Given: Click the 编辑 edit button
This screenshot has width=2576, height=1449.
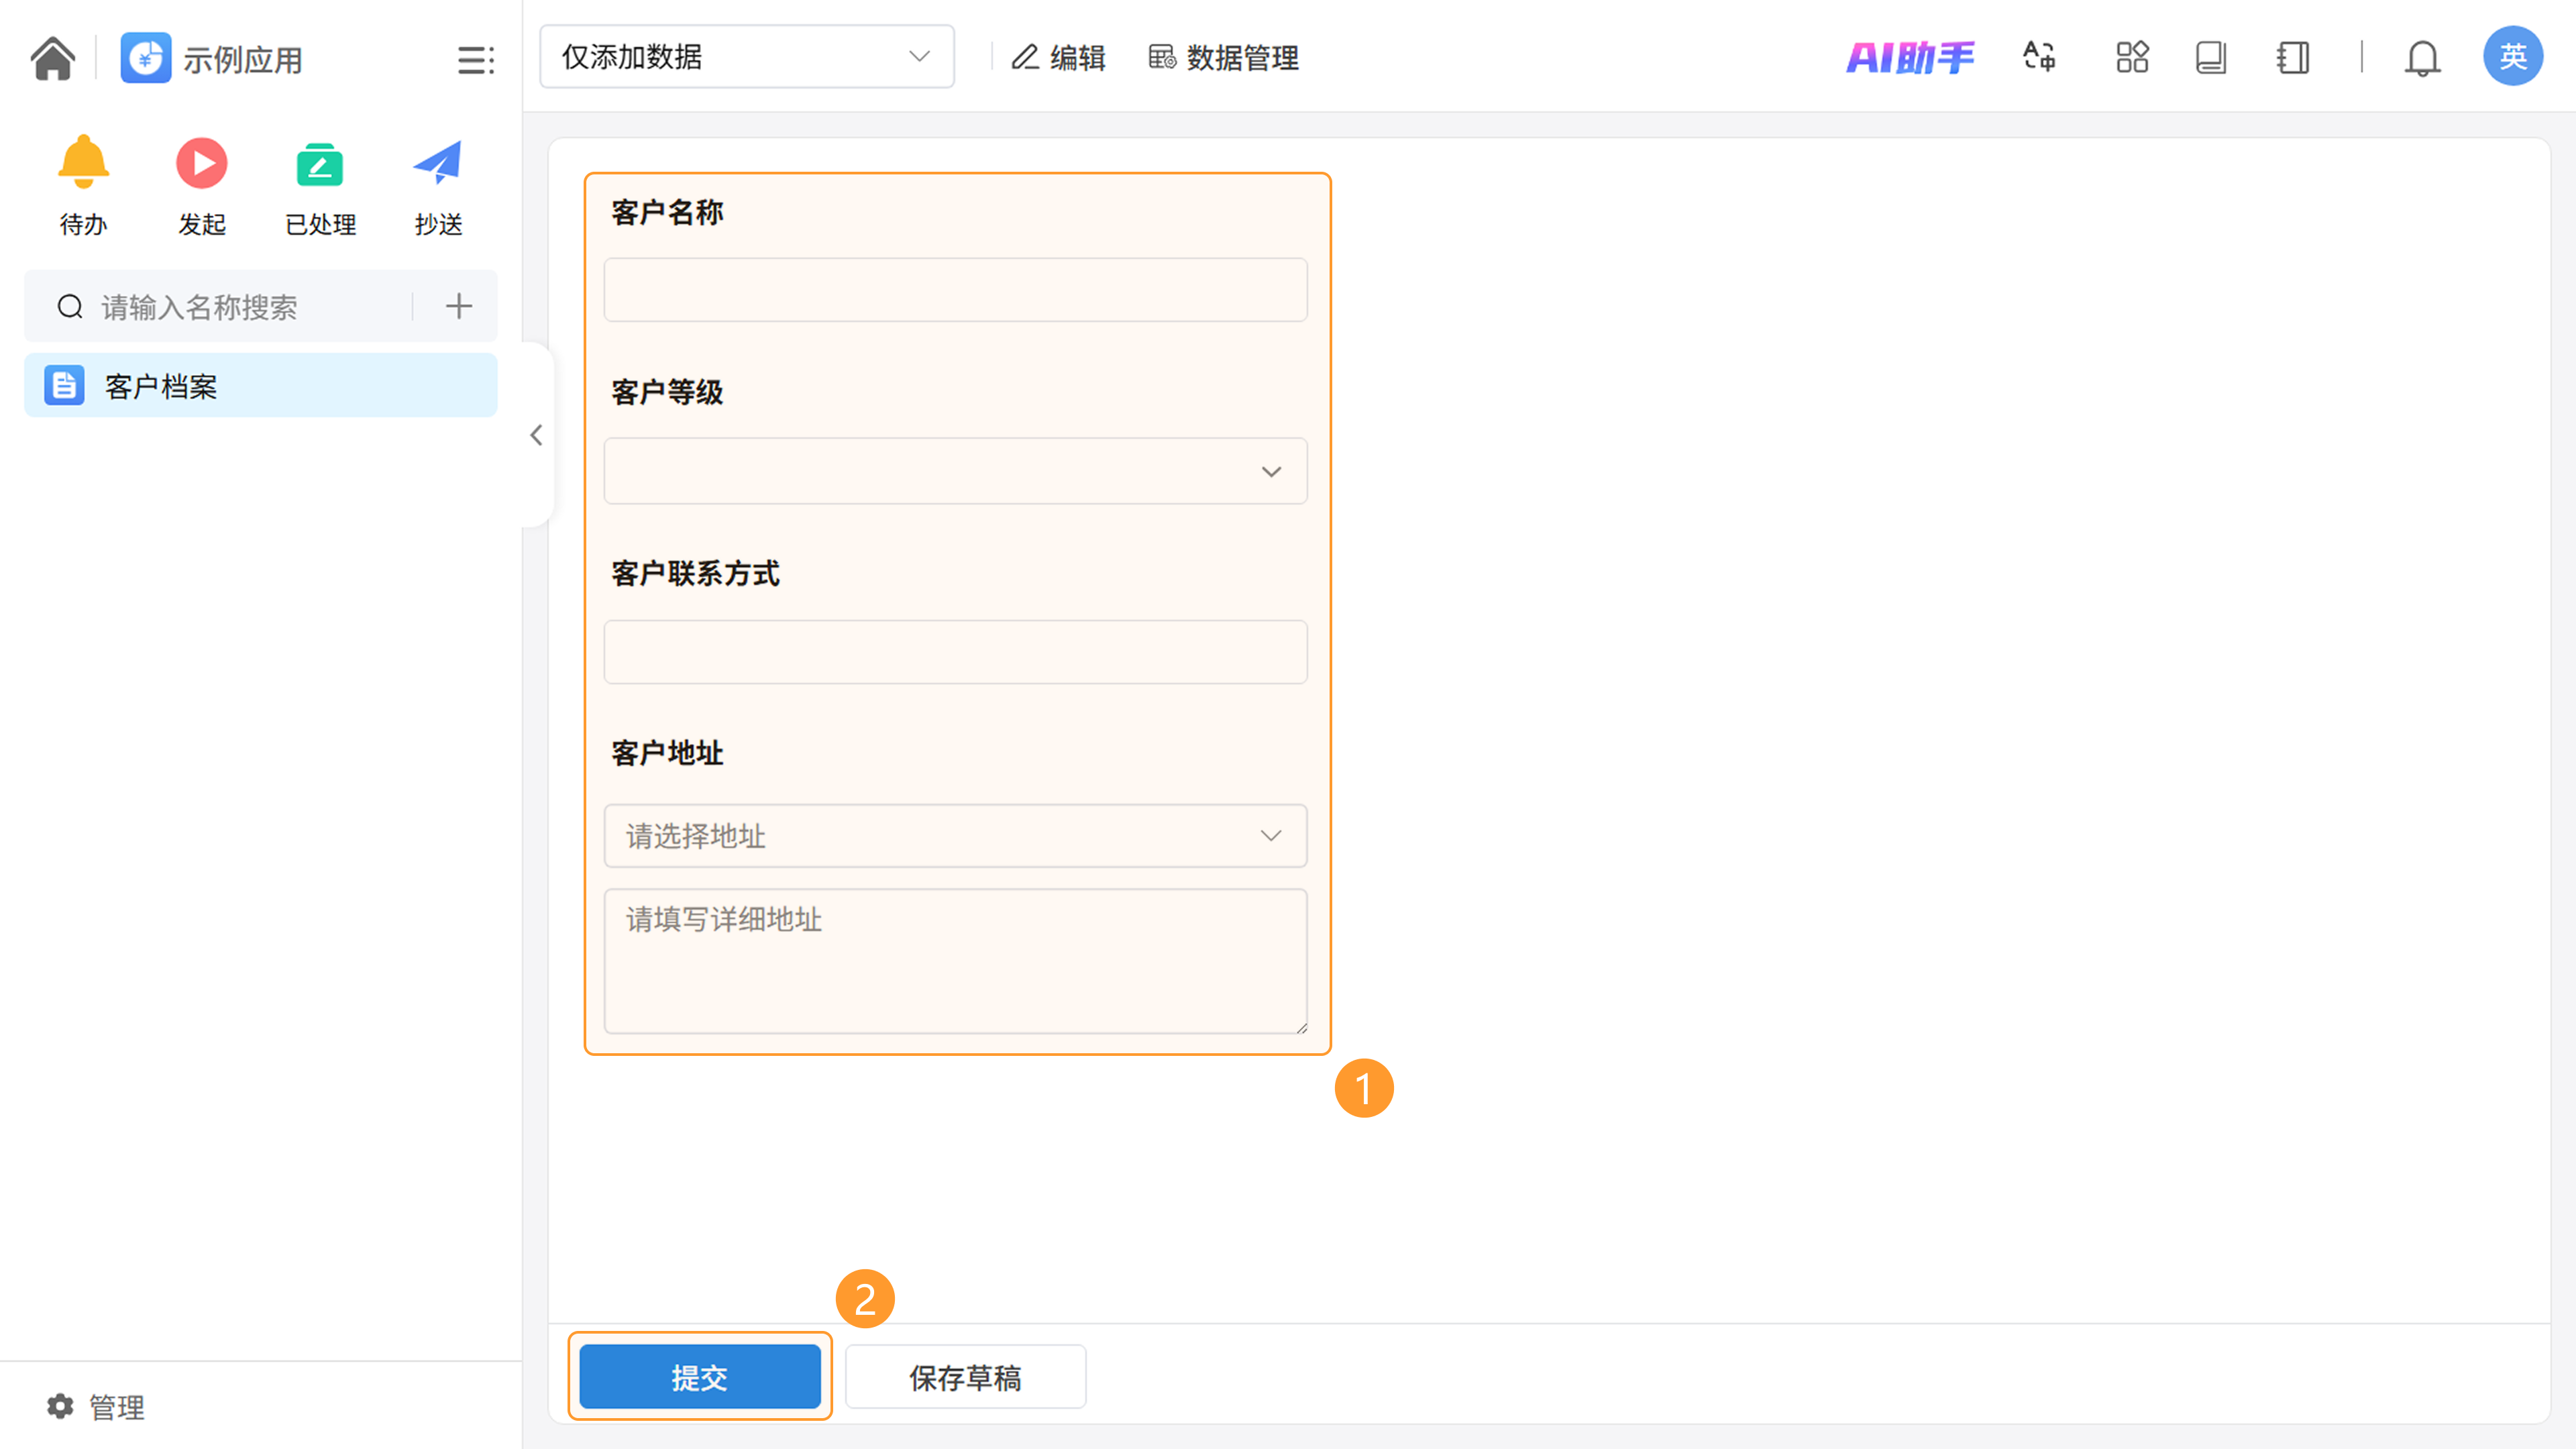Looking at the screenshot, I should (1059, 58).
